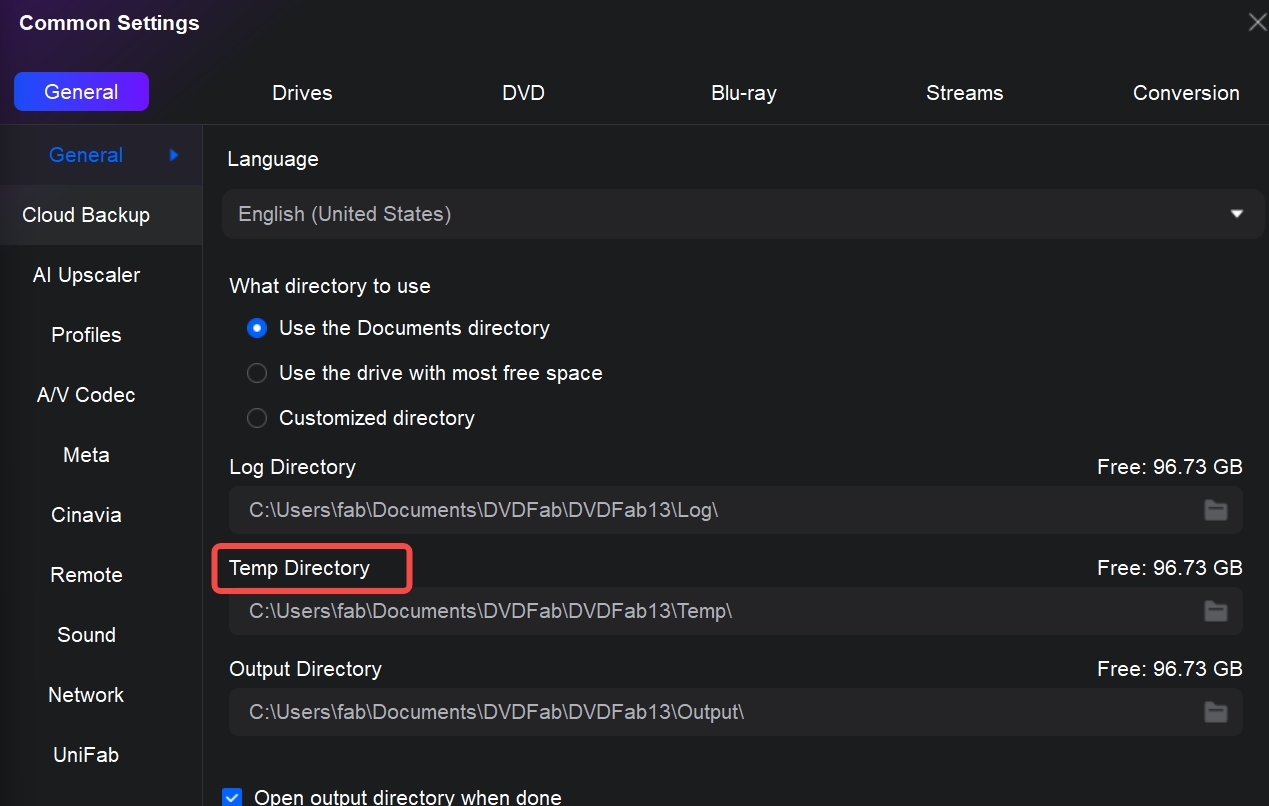Switch to the Conversion tab
1269x806 pixels.
(1186, 93)
